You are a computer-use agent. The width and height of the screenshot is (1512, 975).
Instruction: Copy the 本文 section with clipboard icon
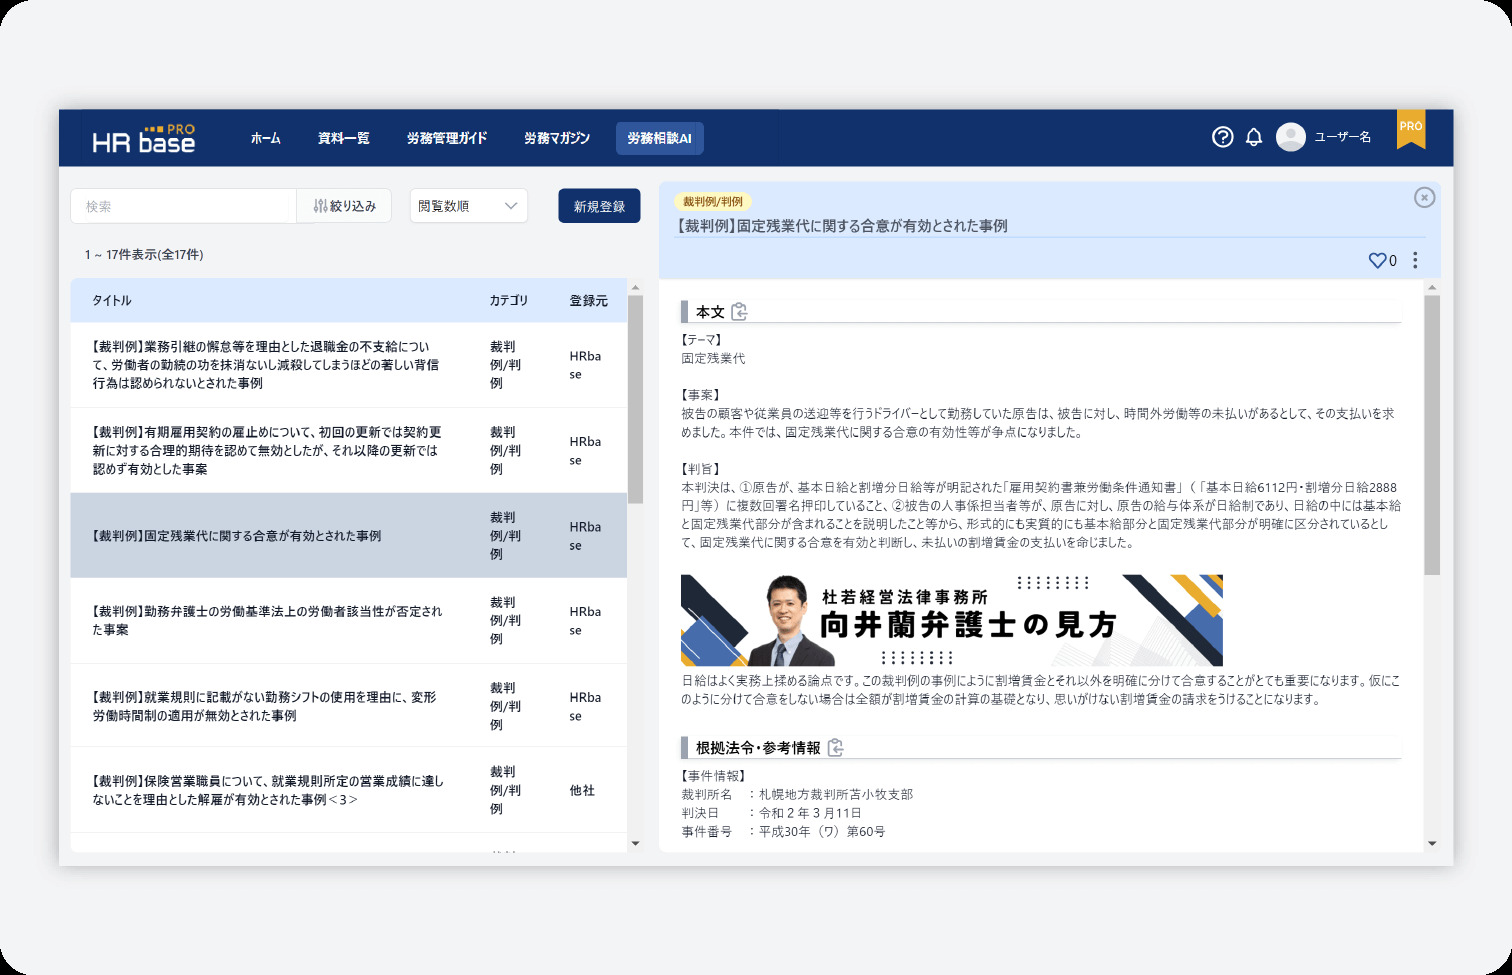click(739, 312)
